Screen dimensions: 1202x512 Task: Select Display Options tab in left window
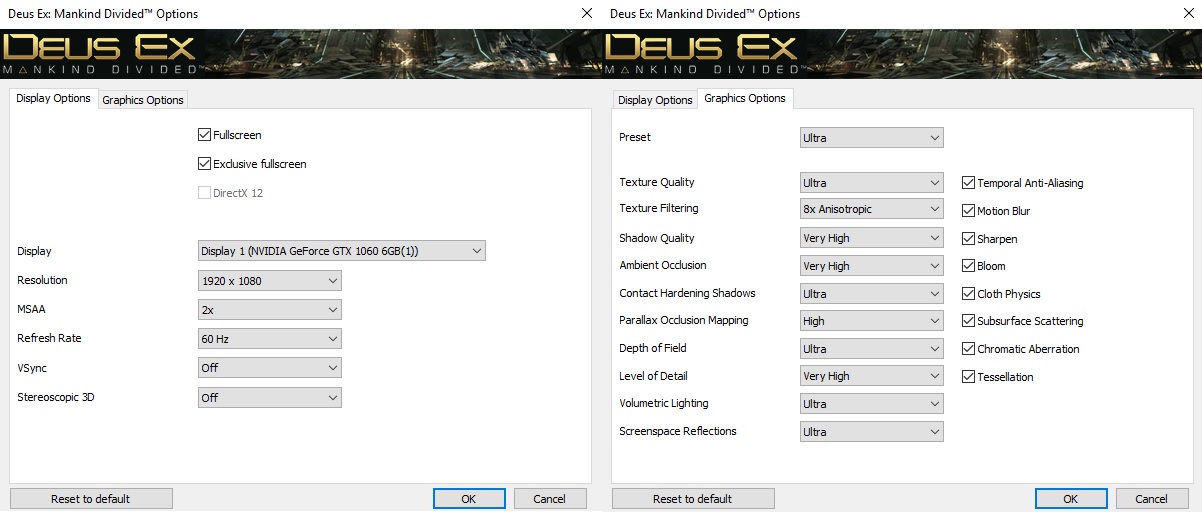[x=54, y=98]
